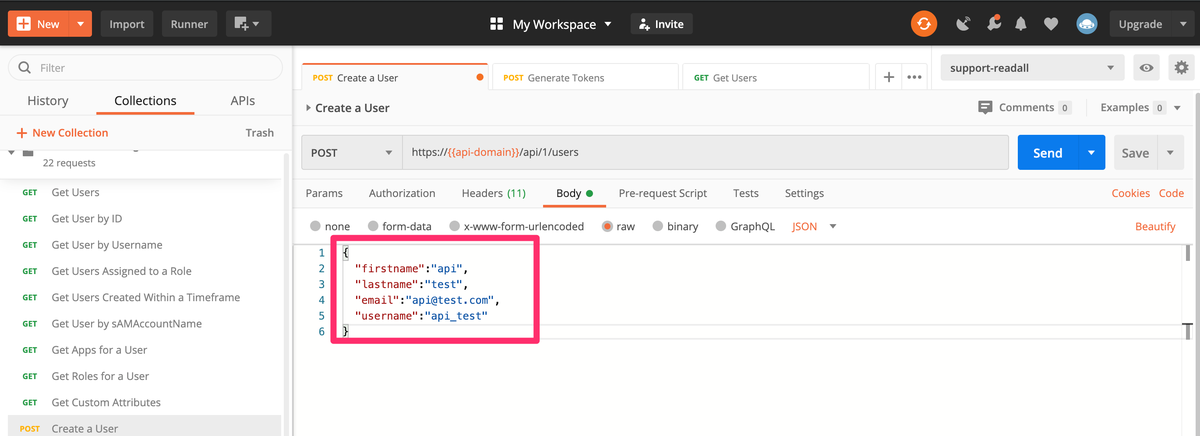
Task: Switch to the Generate Tokens request tab
Action: click(x=584, y=77)
